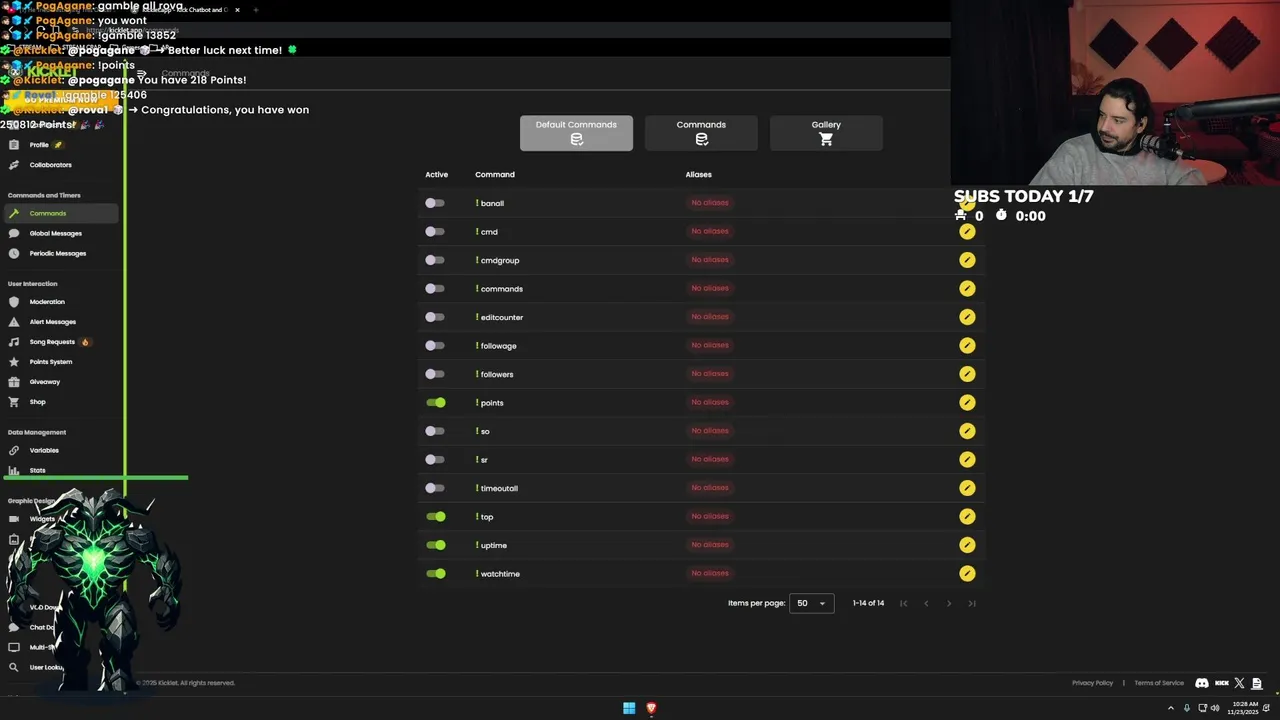Viewport: 1280px width, 720px height.
Task: Open the items per page dropdown
Action: coord(811,603)
